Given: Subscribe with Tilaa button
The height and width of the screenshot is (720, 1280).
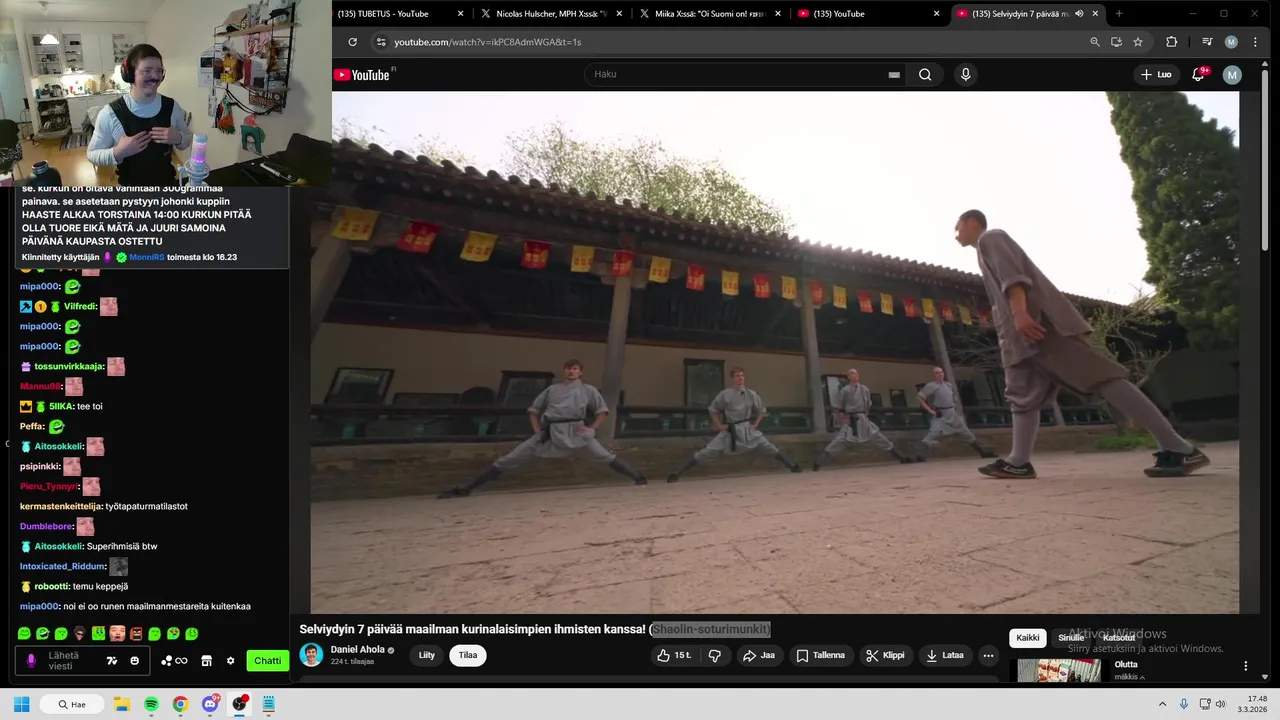Looking at the screenshot, I should pos(468,655).
